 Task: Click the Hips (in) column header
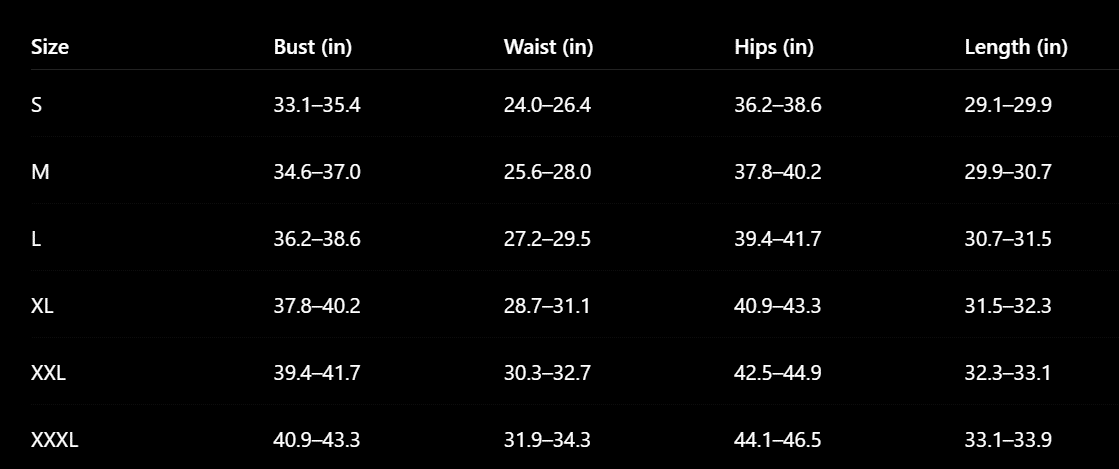coord(774,47)
